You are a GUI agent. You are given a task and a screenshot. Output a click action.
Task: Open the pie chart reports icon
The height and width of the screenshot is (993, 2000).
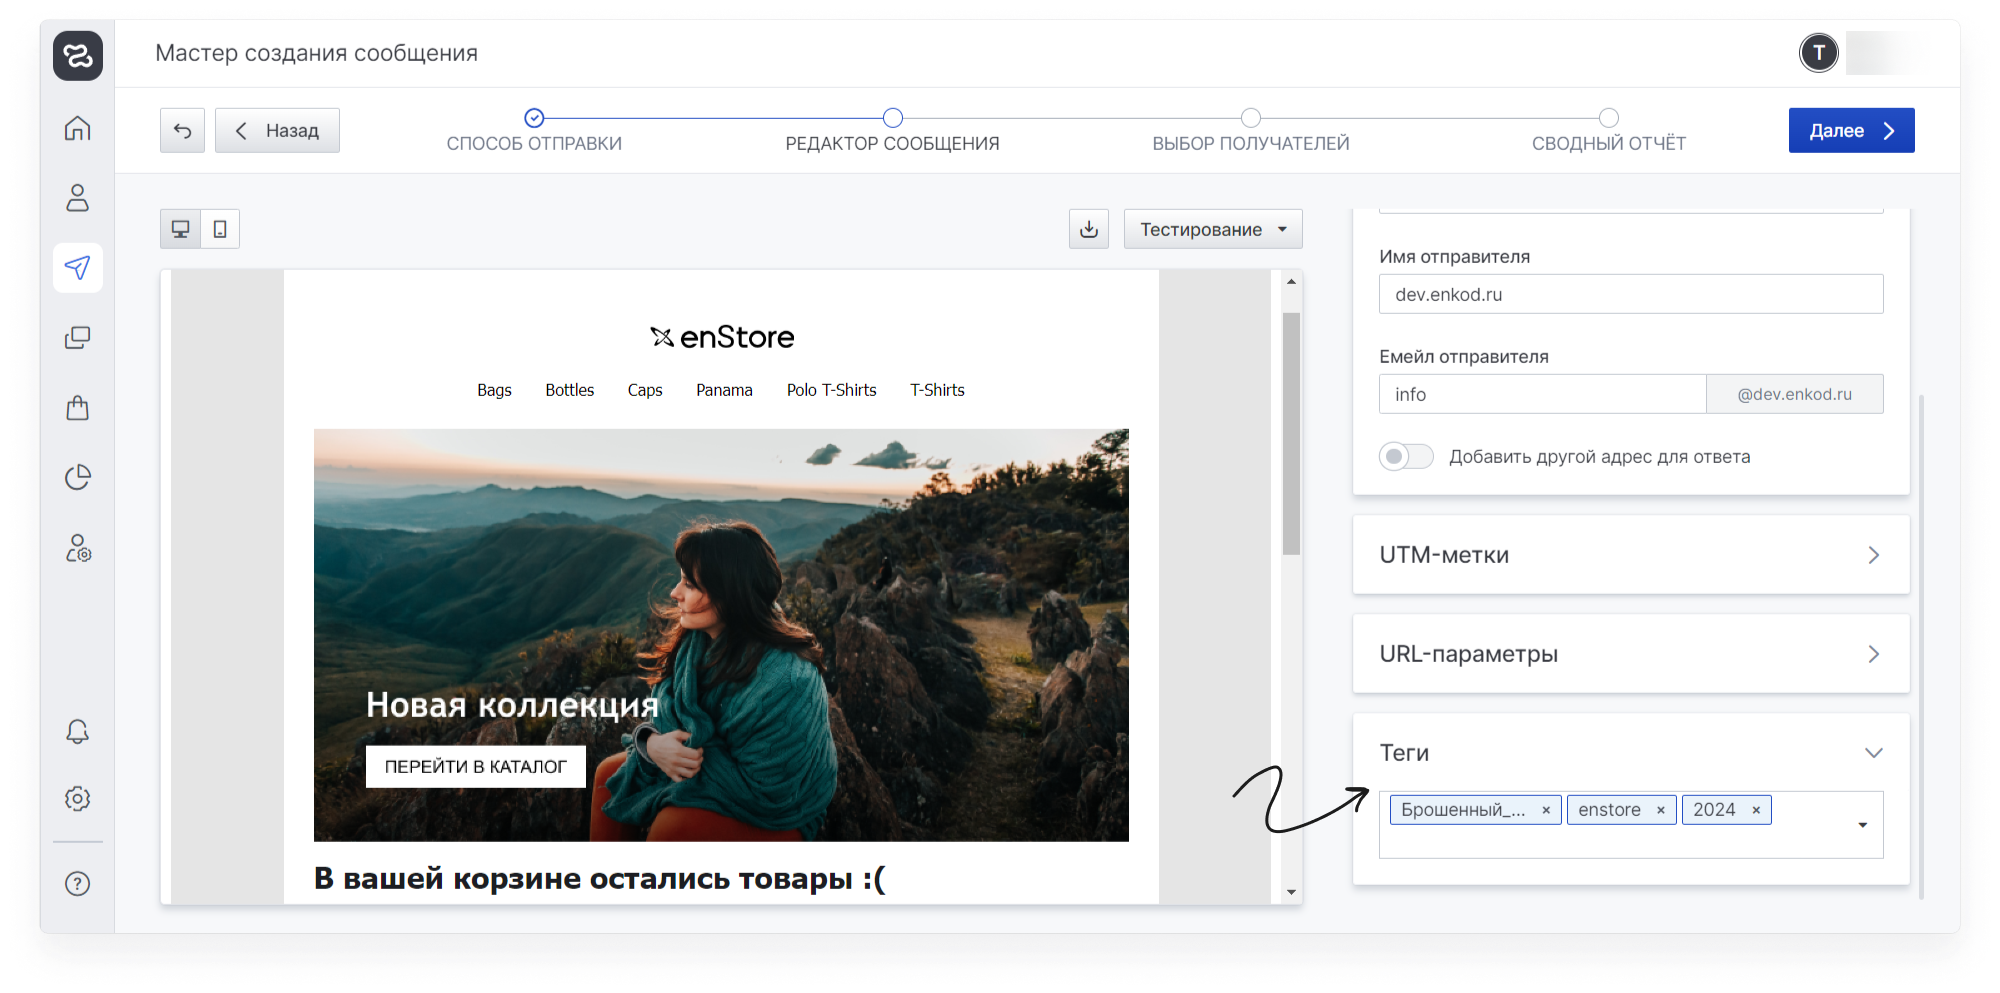tap(78, 477)
